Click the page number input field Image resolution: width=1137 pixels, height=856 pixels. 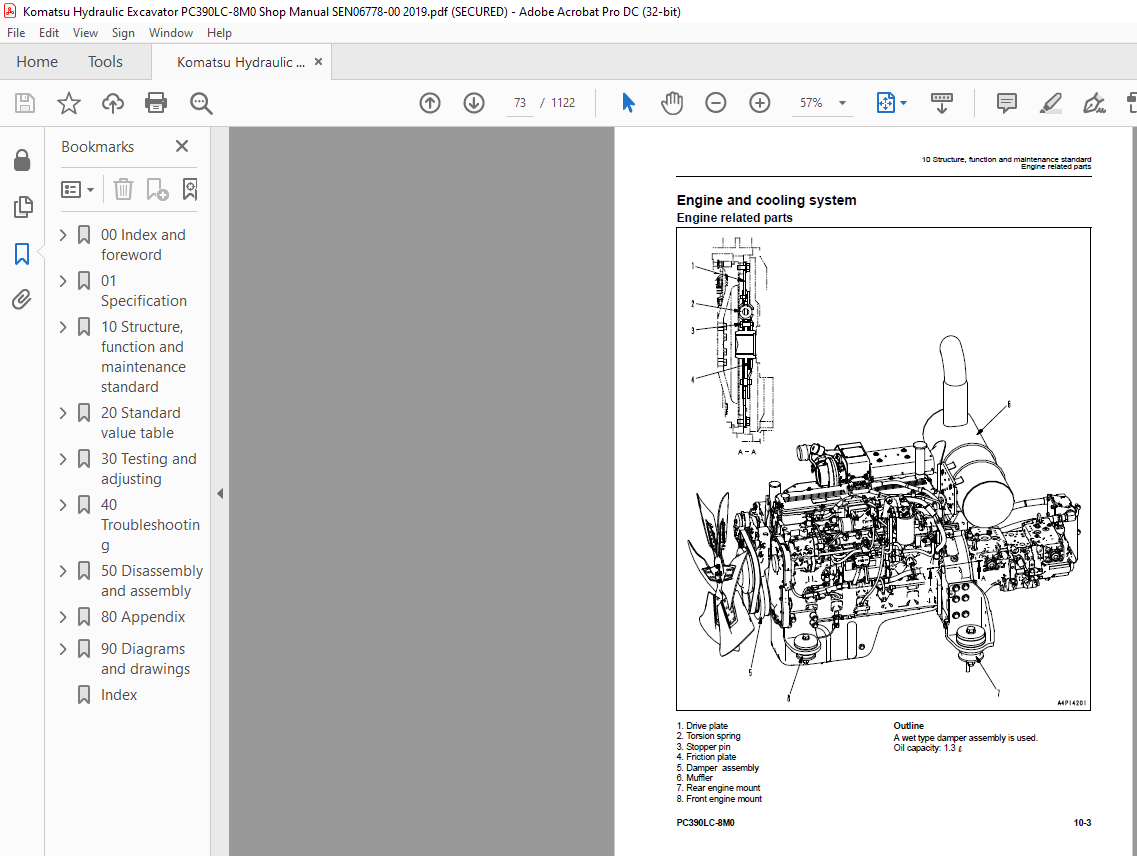point(520,103)
